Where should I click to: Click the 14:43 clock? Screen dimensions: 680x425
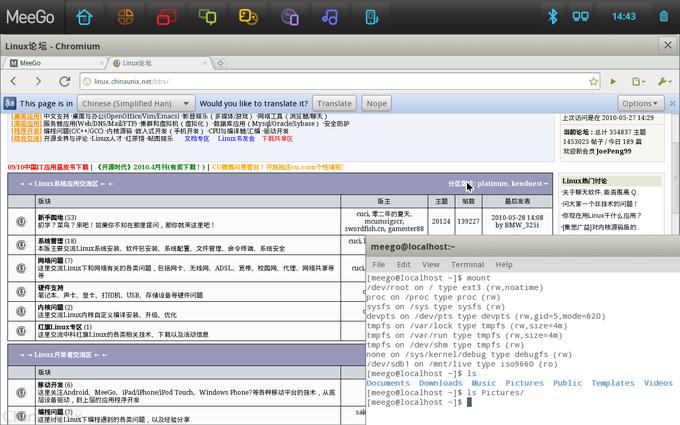pos(624,16)
